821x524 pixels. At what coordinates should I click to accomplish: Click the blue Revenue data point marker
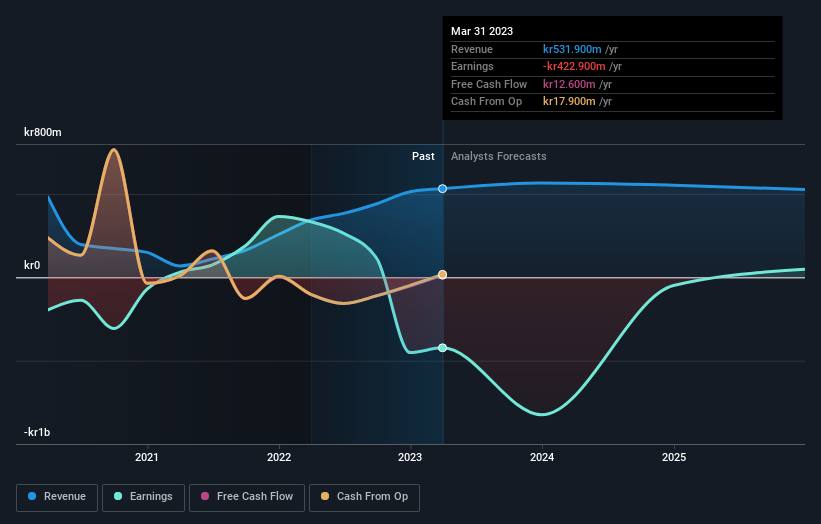442,188
